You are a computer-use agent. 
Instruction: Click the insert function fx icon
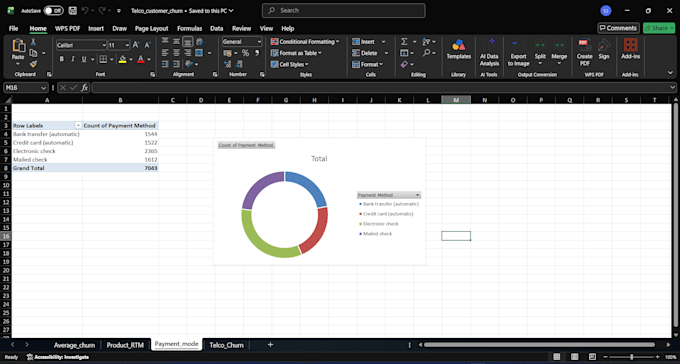tap(85, 88)
